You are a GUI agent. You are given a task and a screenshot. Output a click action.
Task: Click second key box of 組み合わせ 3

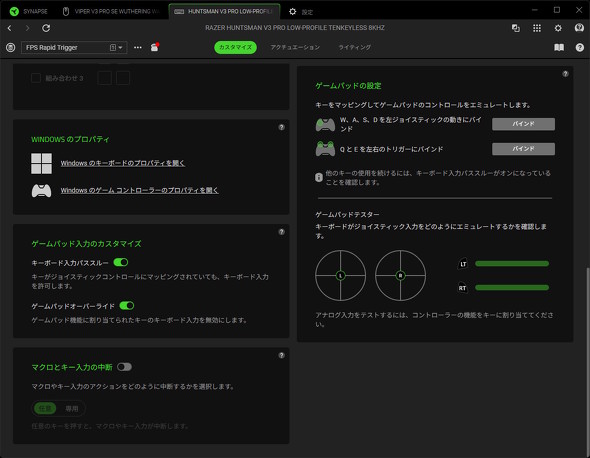(123, 78)
